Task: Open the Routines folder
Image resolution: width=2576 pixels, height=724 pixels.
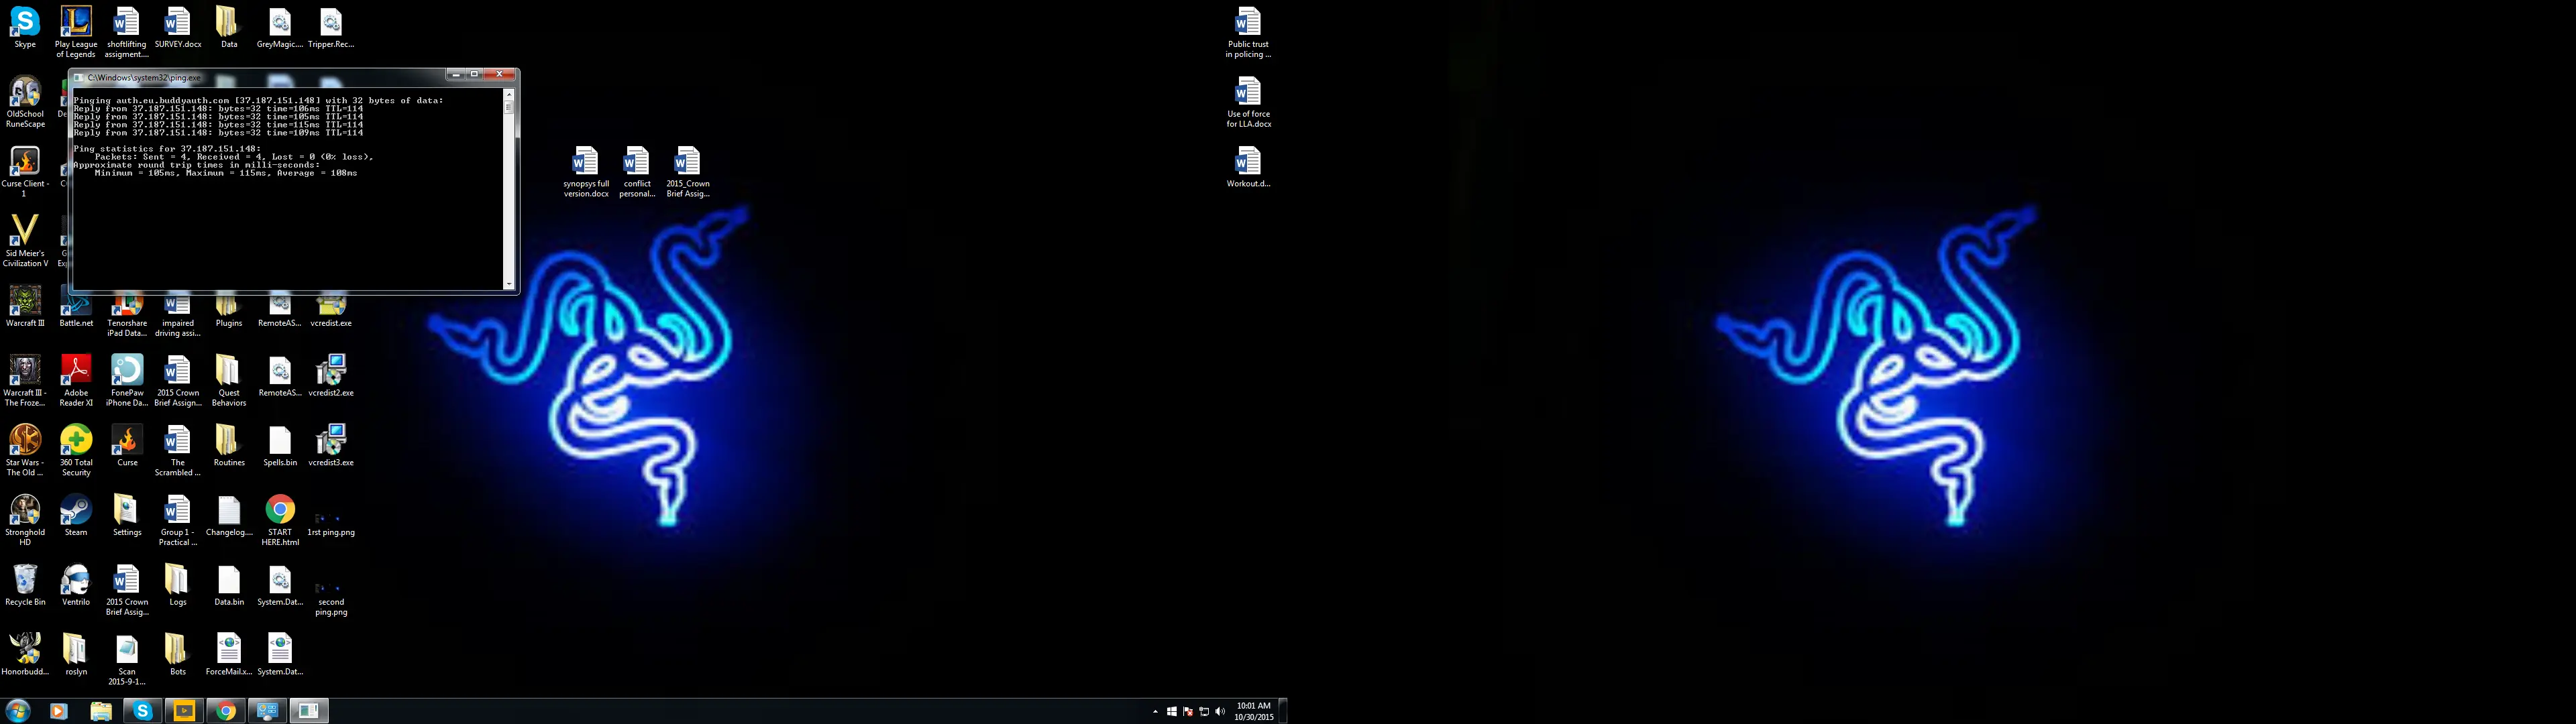Action: coord(229,446)
